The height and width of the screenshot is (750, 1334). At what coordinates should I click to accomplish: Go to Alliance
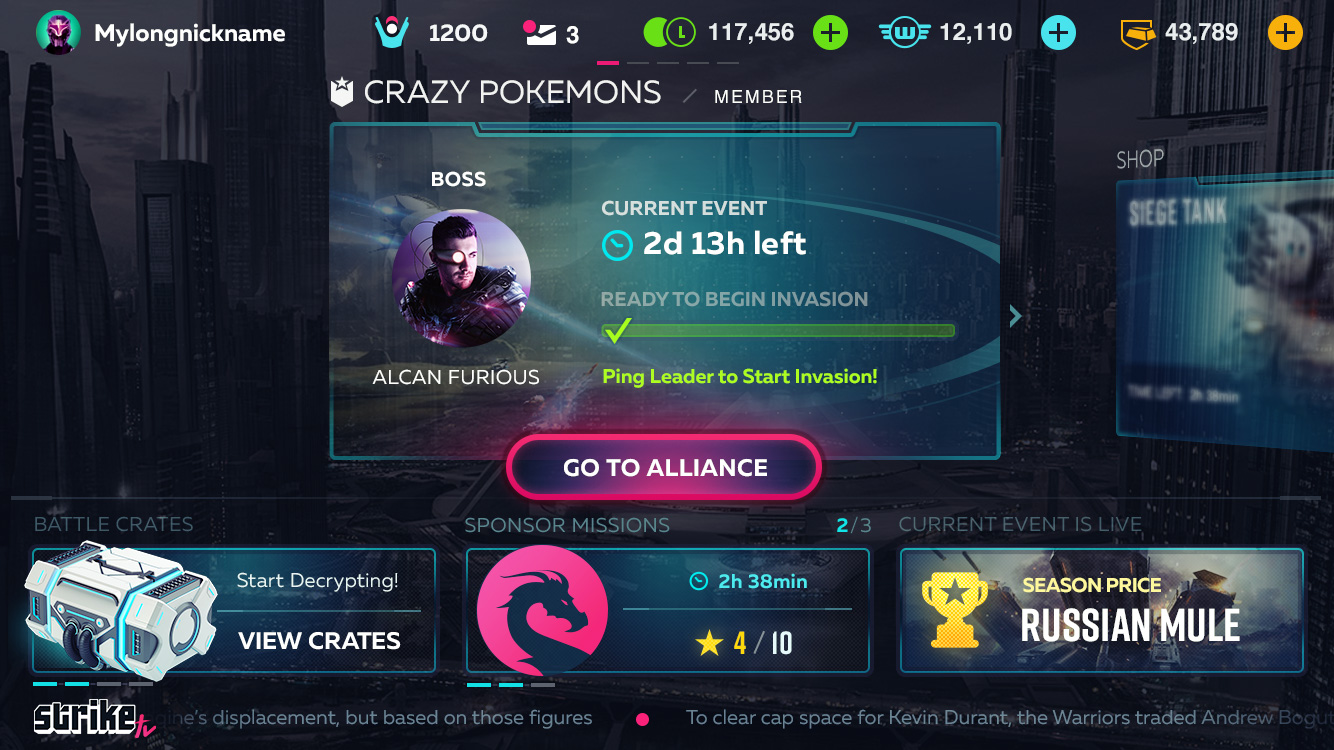[x=665, y=468]
